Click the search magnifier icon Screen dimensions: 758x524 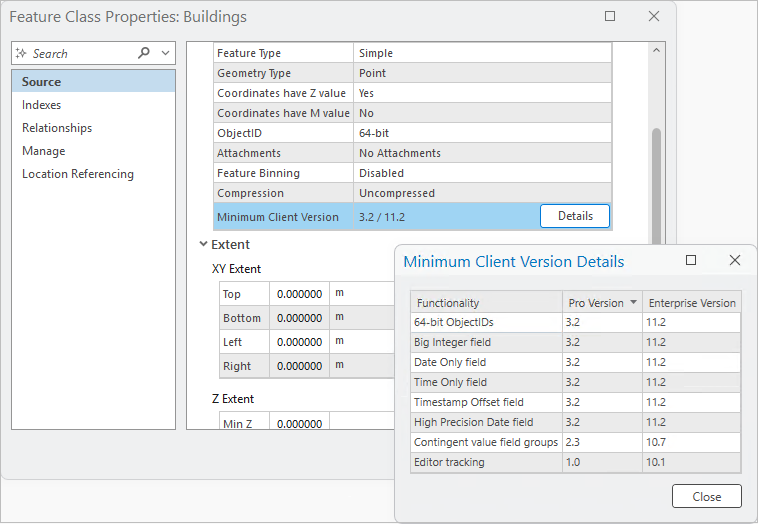144,52
